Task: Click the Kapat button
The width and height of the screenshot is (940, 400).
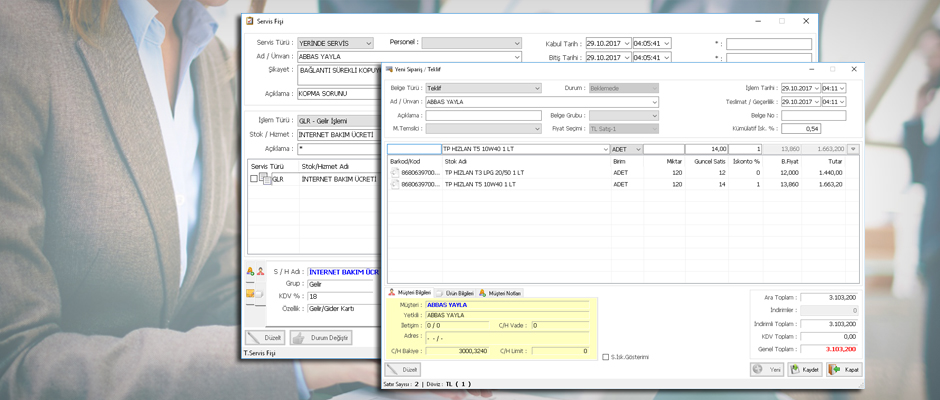Action: tap(845, 370)
